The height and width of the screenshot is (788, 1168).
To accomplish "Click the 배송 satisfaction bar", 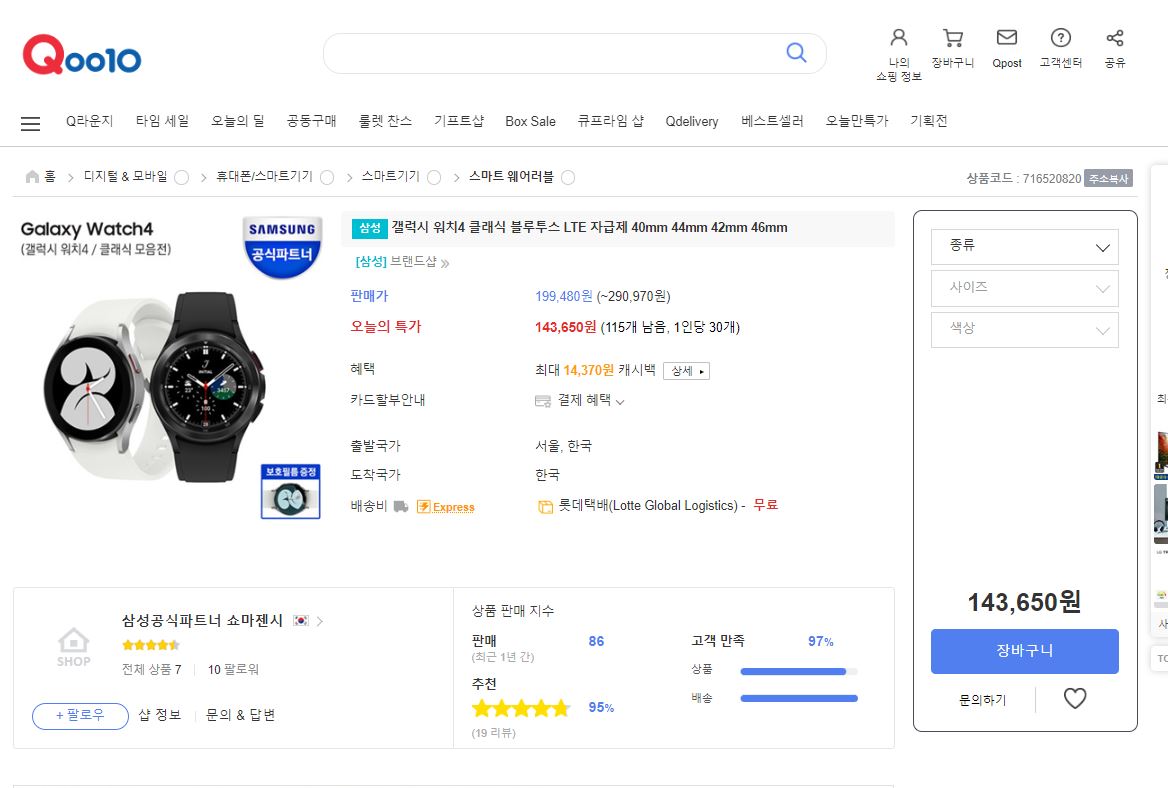I will [799, 699].
